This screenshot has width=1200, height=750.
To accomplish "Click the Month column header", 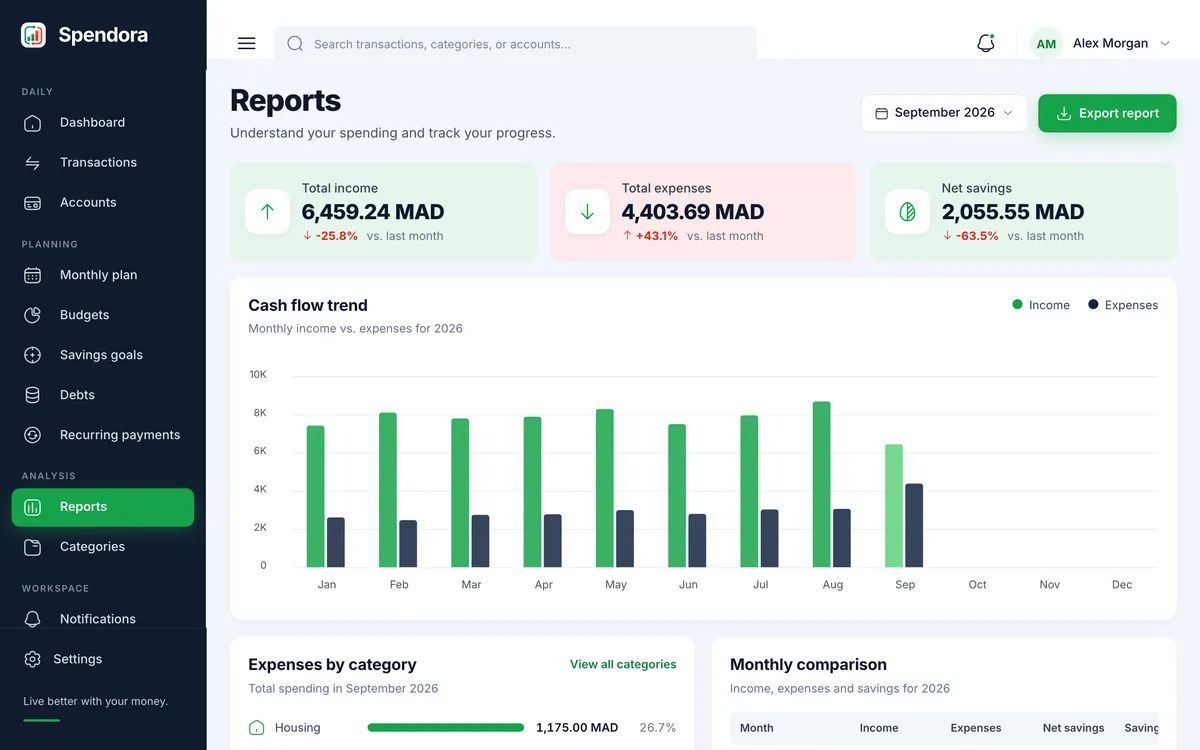I will point(757,728).
